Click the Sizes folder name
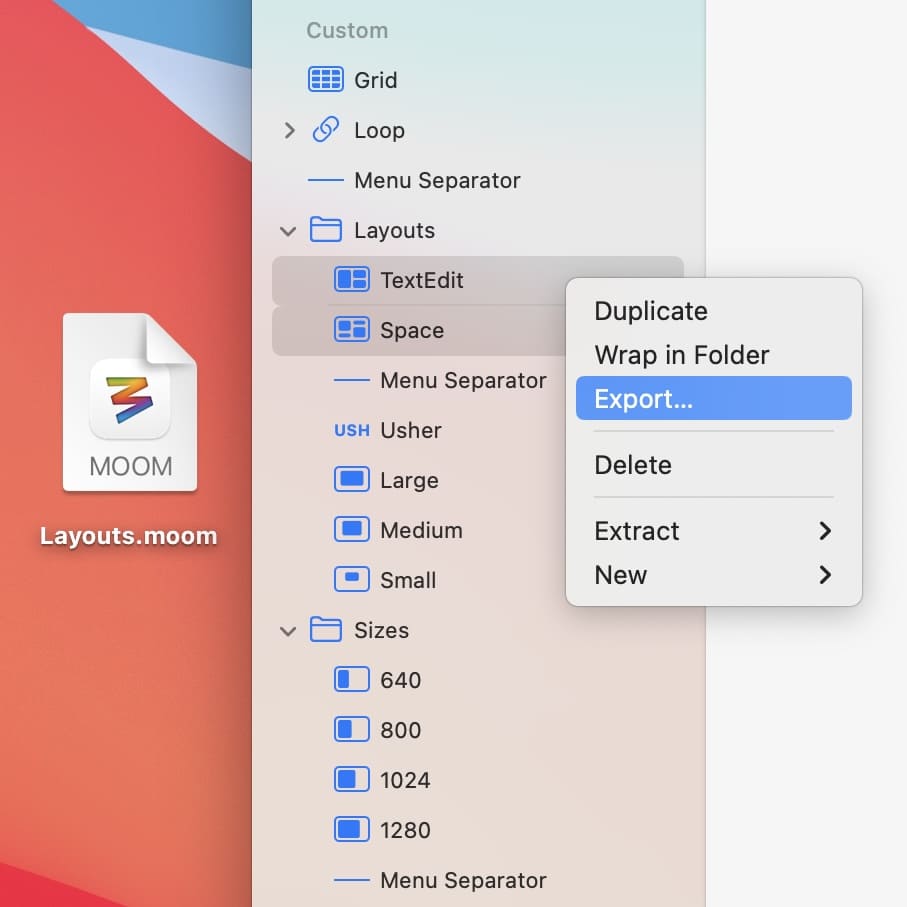The image size is (907, 907). 381,630
